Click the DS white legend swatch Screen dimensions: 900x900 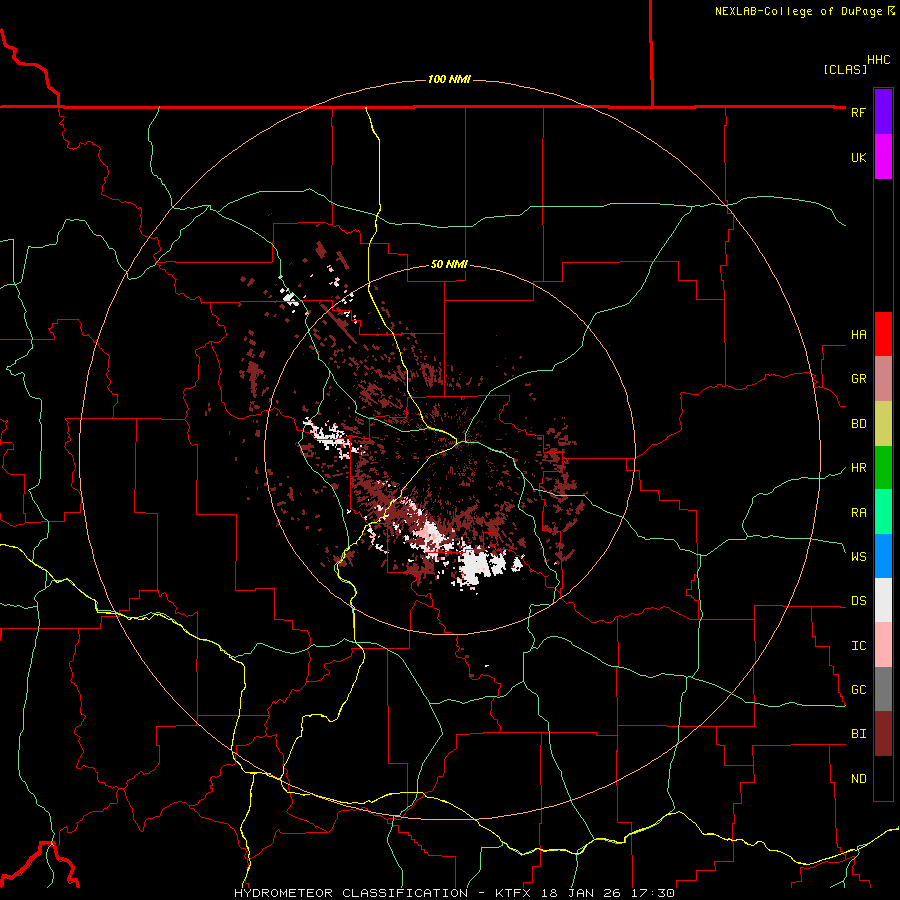[x=883, y=600]
